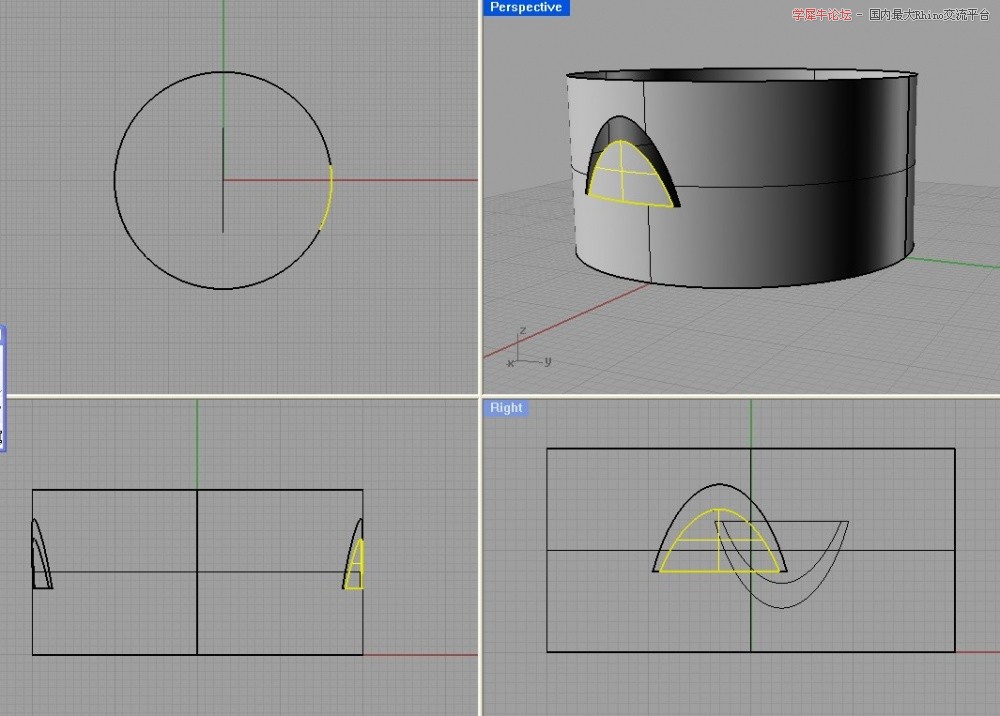Click the Right viewport title label
Viewport: 1000px width, 716px height.
(x=506, y=408)
